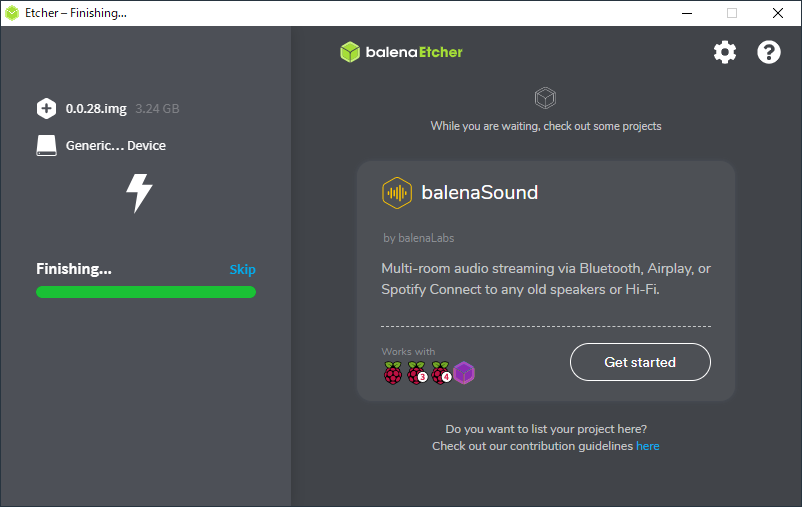Click the lightning bolt flash icon
The height and width of the screenshot is (507, 802).
tap(139, 193)
